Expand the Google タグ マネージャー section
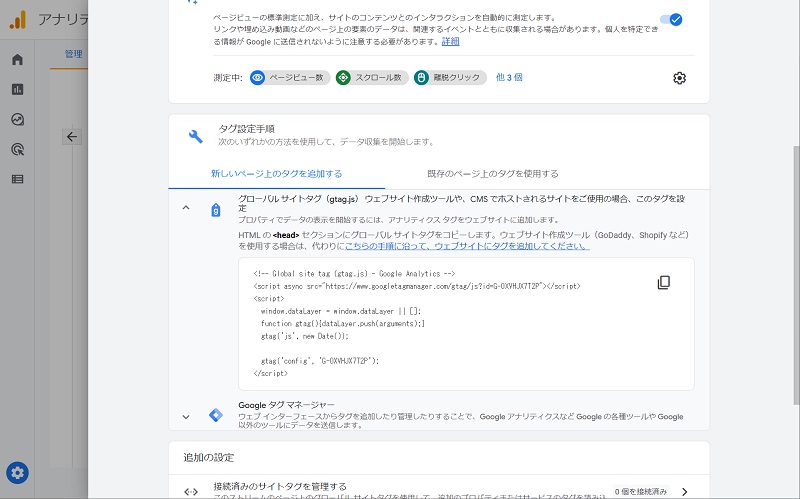 pos(186,416)
